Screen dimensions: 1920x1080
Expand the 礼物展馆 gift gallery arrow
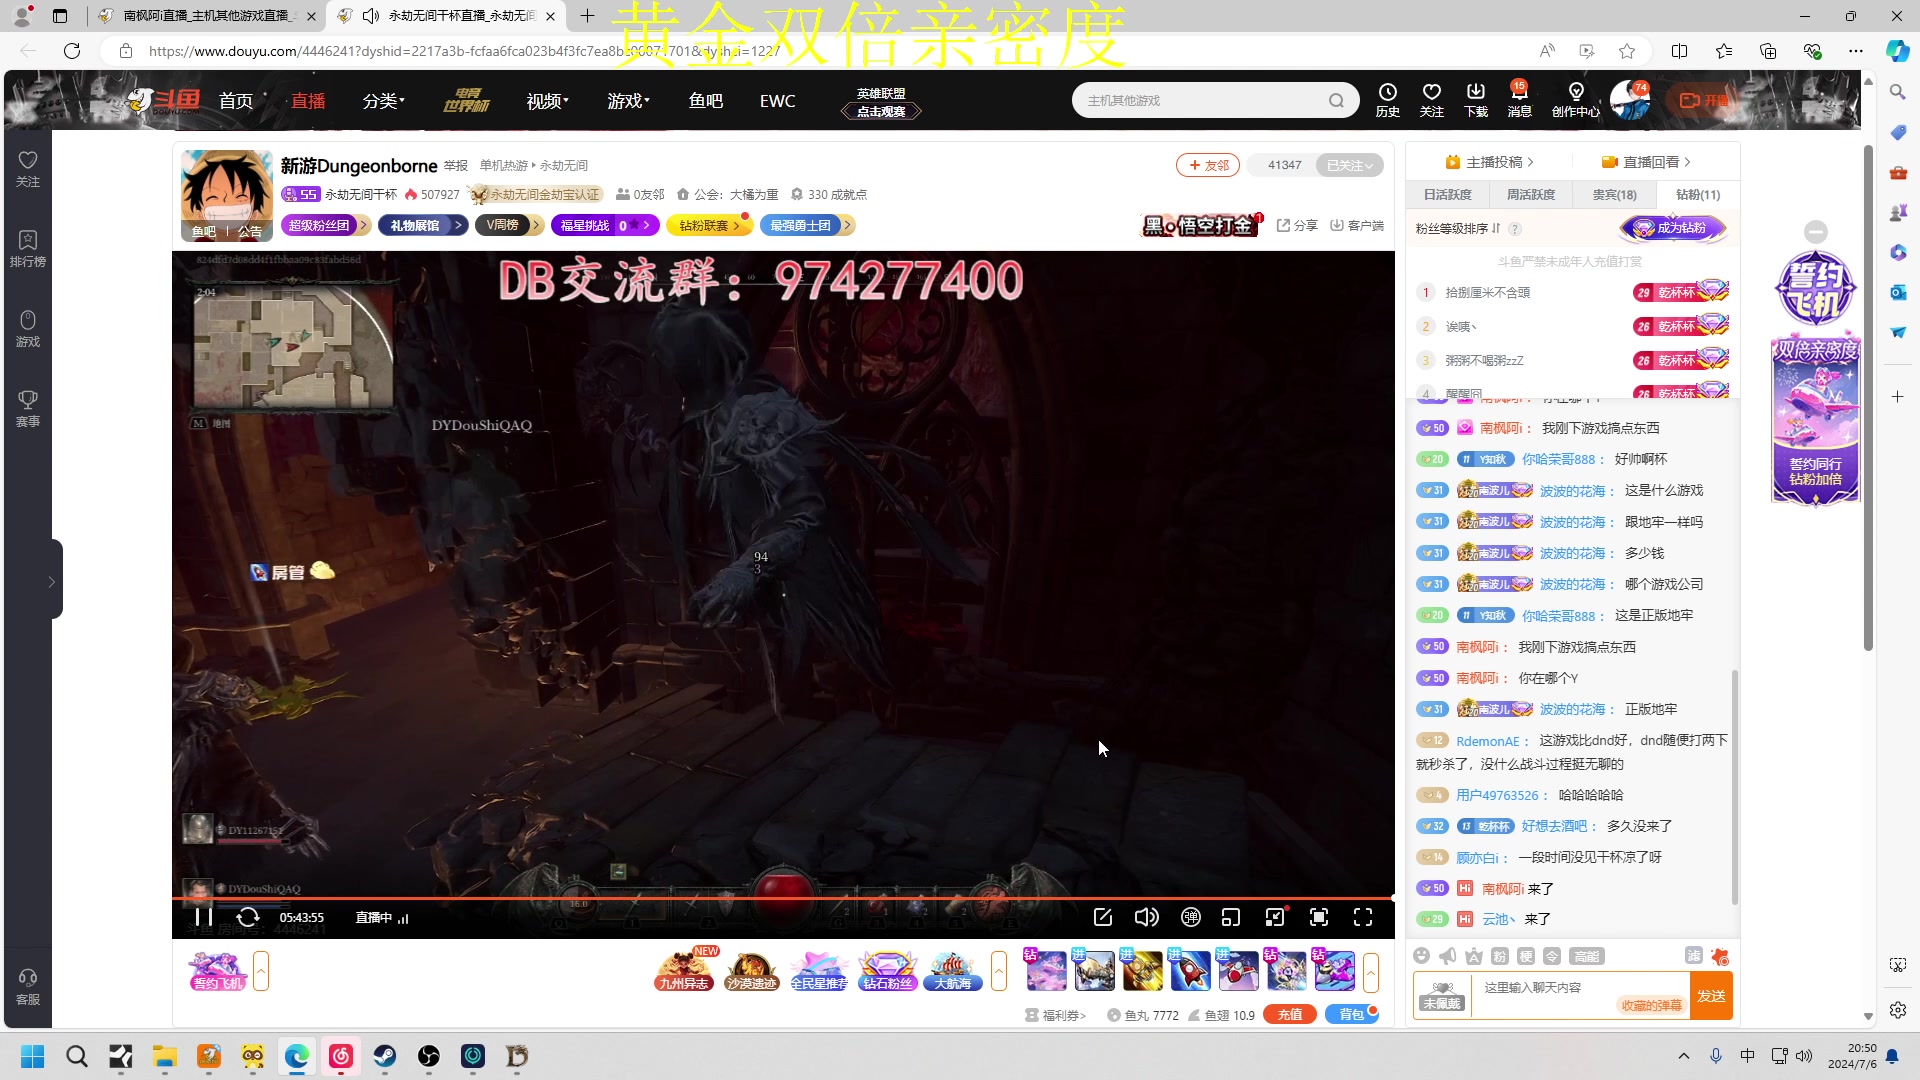[x=459, y=226]
